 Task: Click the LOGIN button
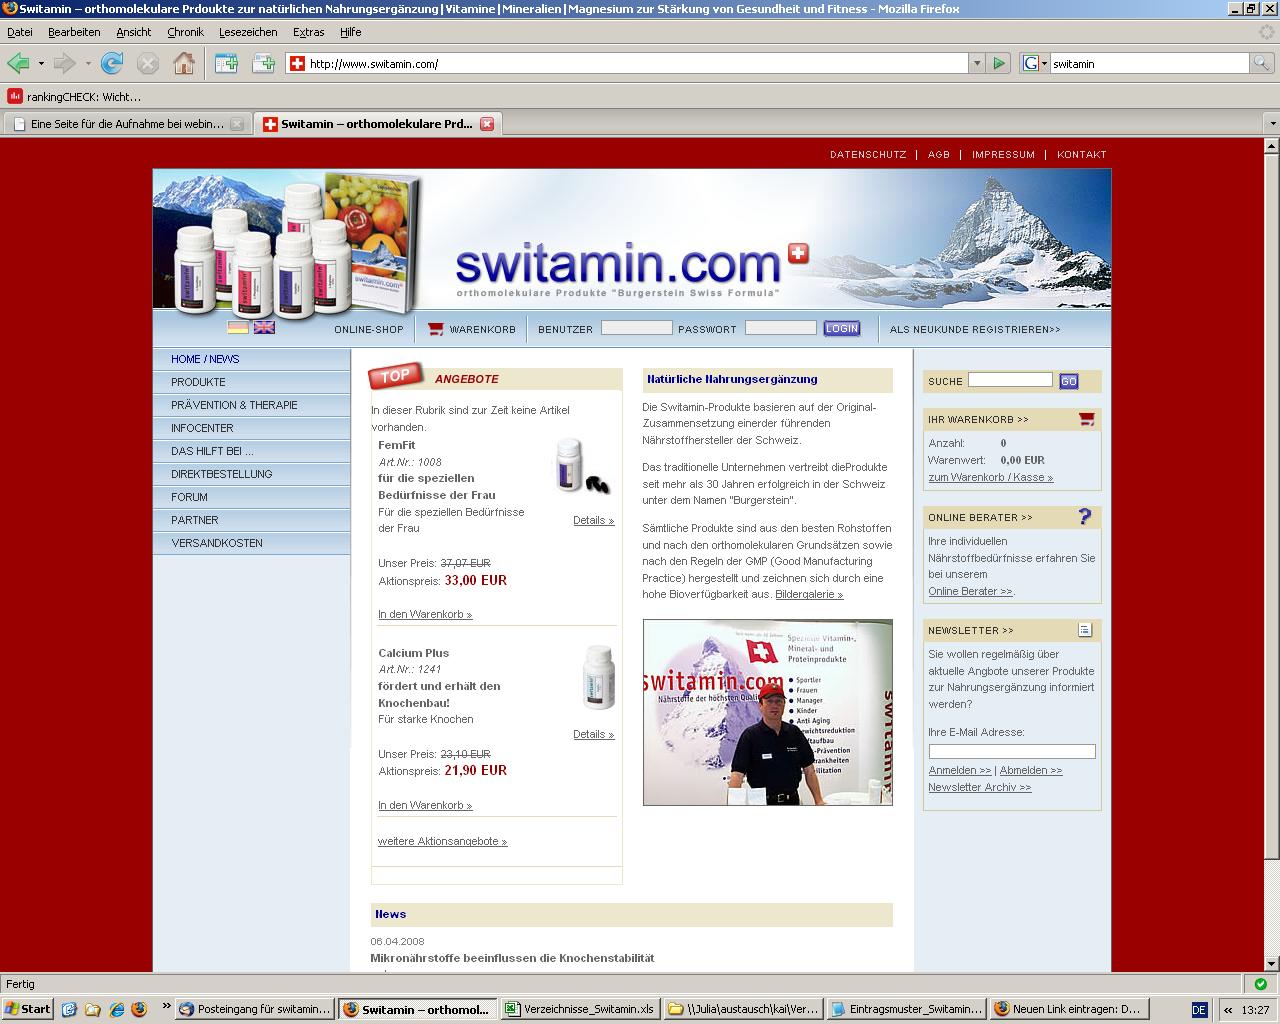point(842,328)
